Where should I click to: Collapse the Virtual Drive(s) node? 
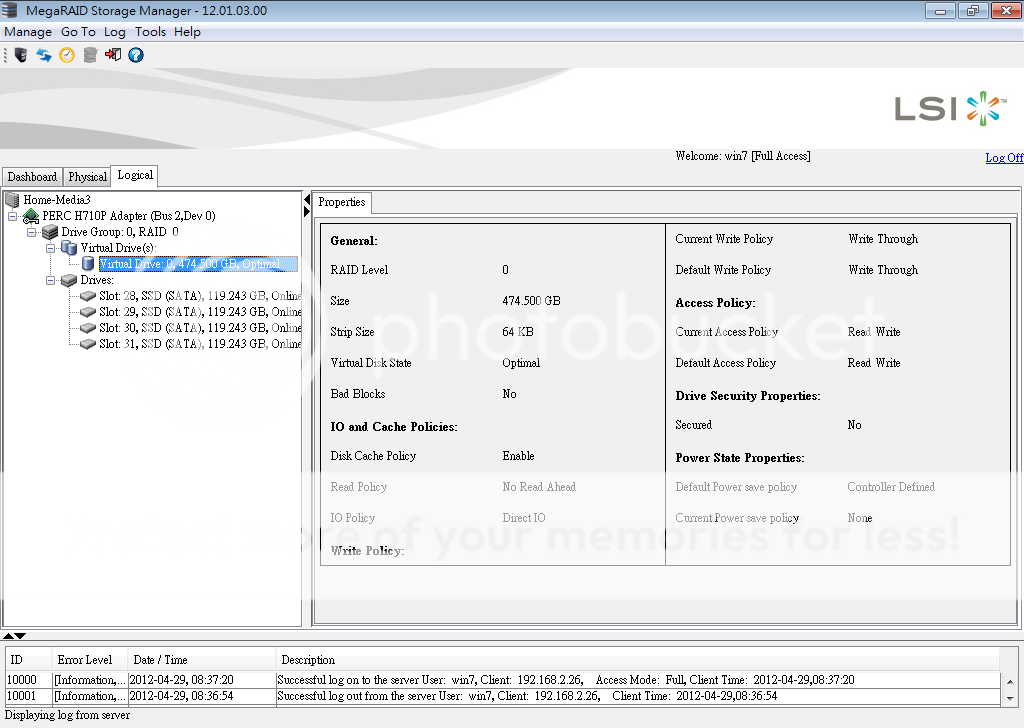[50, 248]
